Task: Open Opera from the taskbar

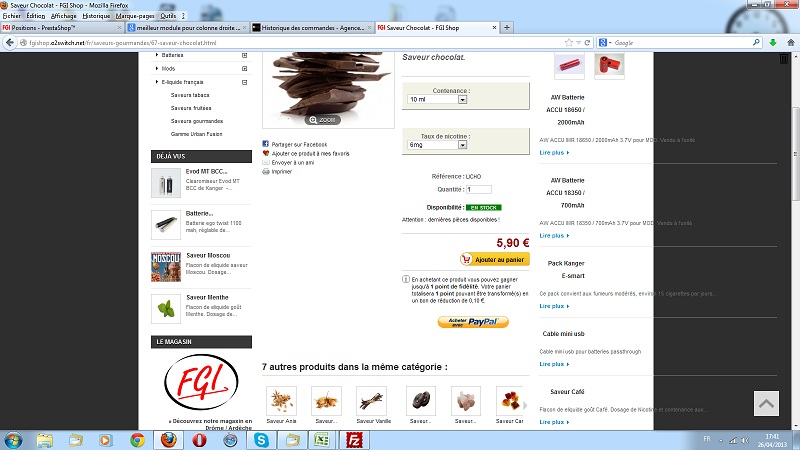Action: coord(199,440)
